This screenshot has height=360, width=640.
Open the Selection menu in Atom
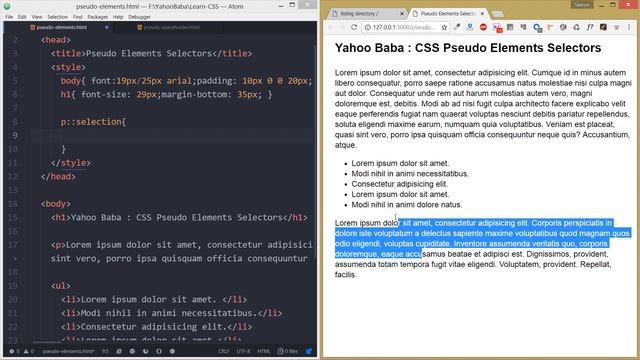tap(58, 17)
